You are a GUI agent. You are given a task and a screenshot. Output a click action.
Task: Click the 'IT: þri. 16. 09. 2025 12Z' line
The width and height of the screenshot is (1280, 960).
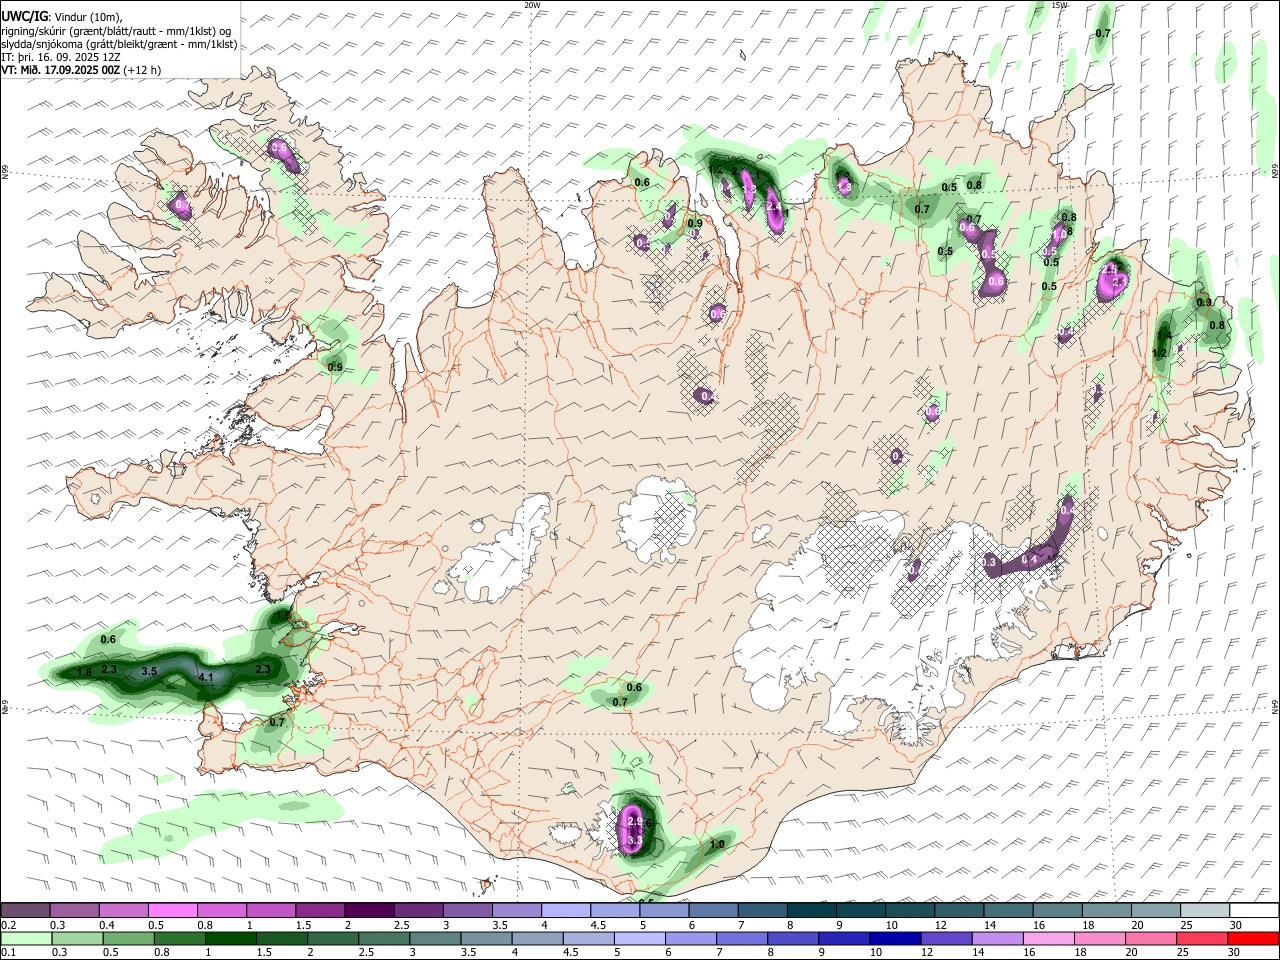(61, 57)
